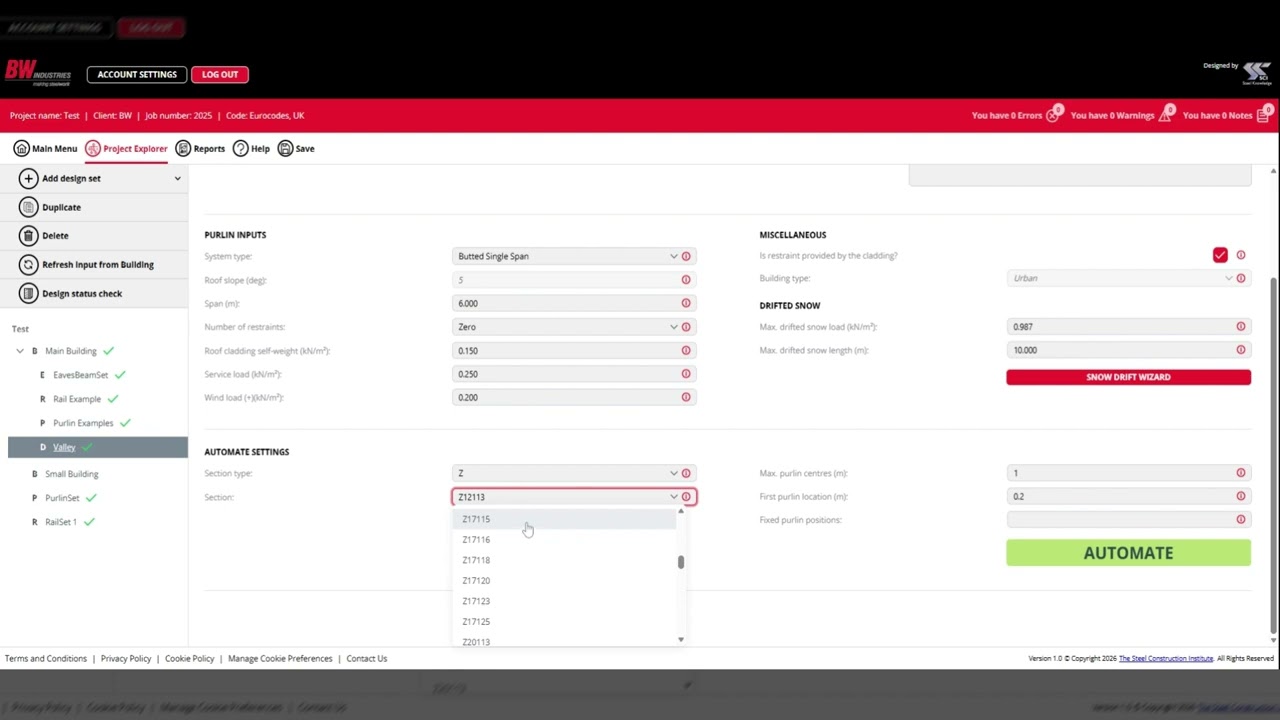Screen dimensions: 1280x720
Task: Click section list scroll up arrow
Action: tap(681, 512)
